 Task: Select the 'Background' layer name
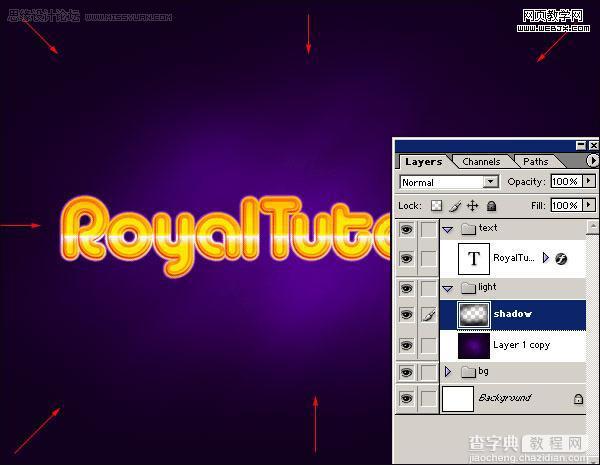(505, 398)
